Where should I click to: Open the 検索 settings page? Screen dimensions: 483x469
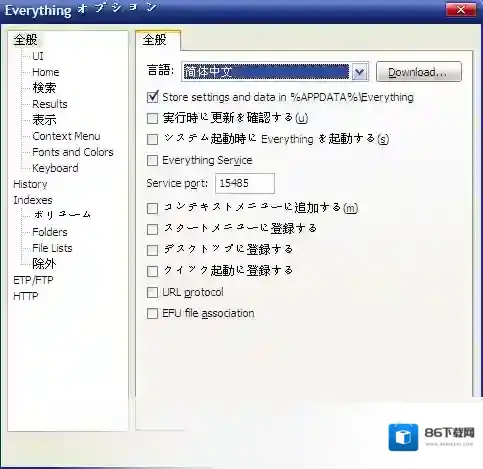[x=44, y=88]
